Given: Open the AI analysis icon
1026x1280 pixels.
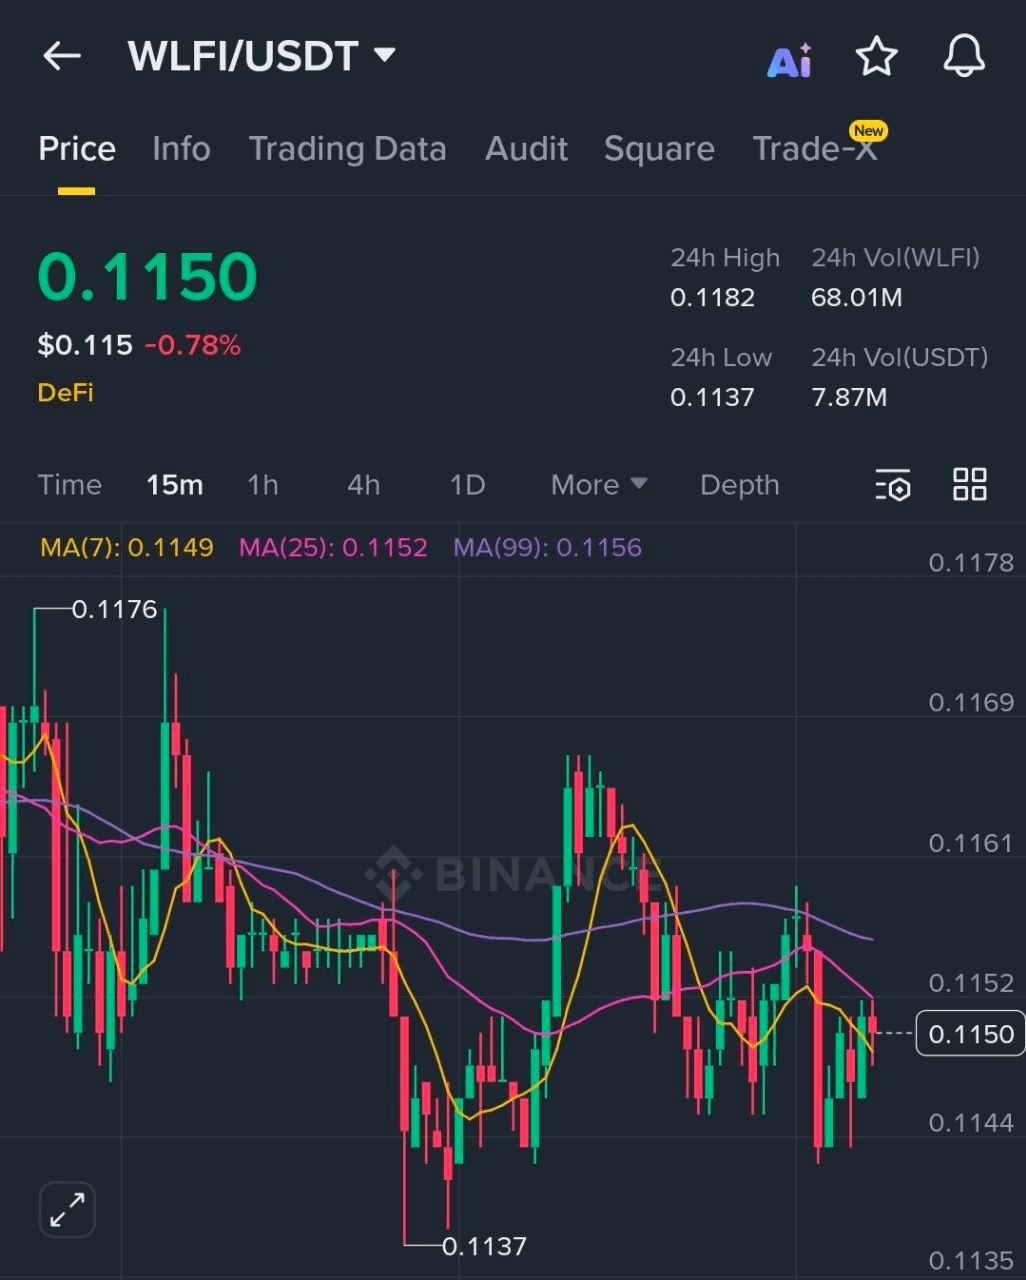Looking at the screenshot, I should pyautogui.click(x=789, y=60).
